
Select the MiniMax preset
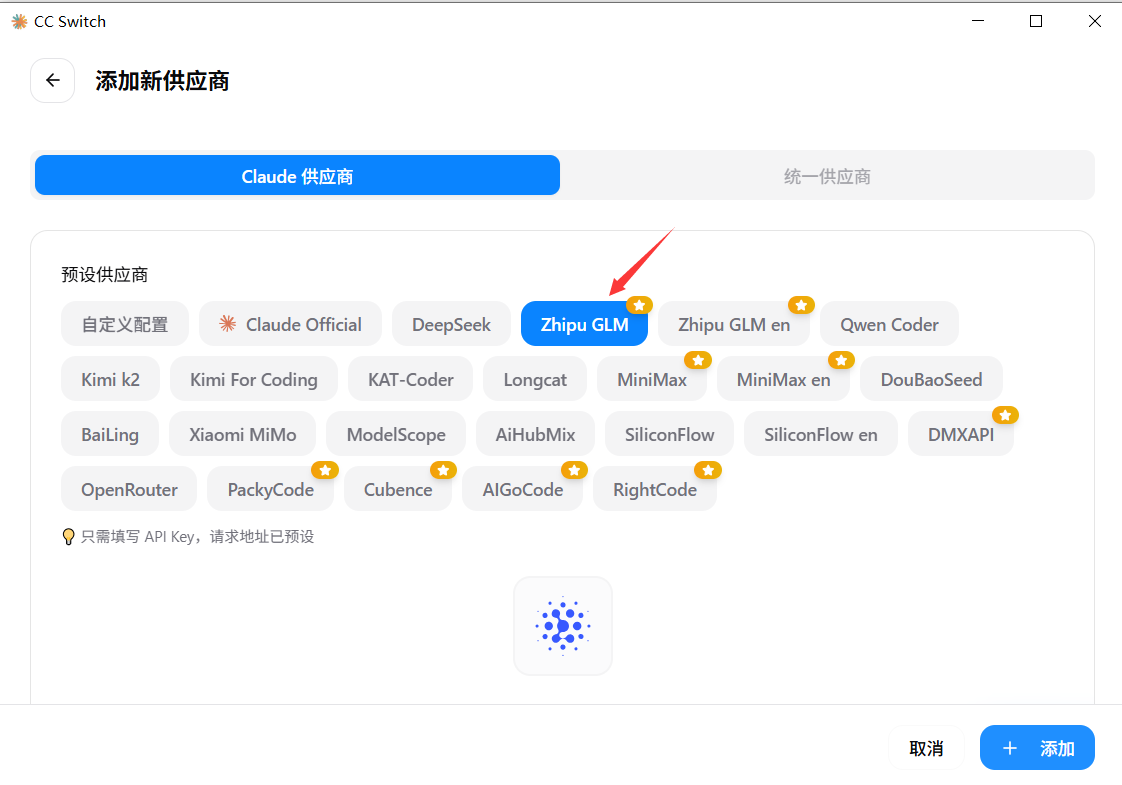click(x=652, y=379)
